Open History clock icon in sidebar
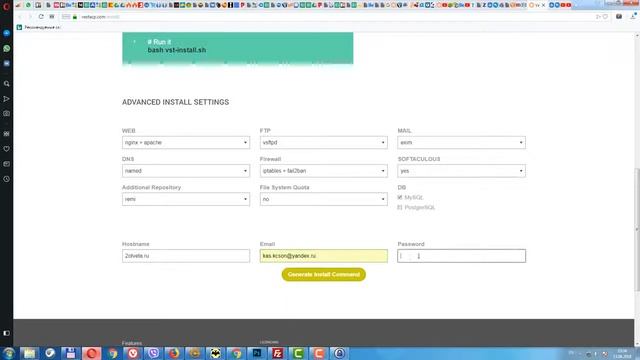This screenshot has height=360, width=640. point(7,179)
